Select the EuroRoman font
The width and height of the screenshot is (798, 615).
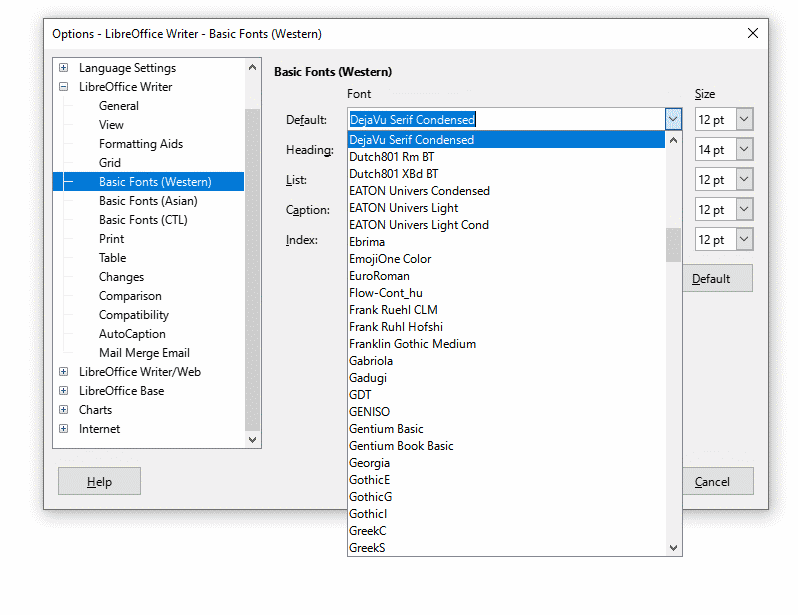click(506, 276)
